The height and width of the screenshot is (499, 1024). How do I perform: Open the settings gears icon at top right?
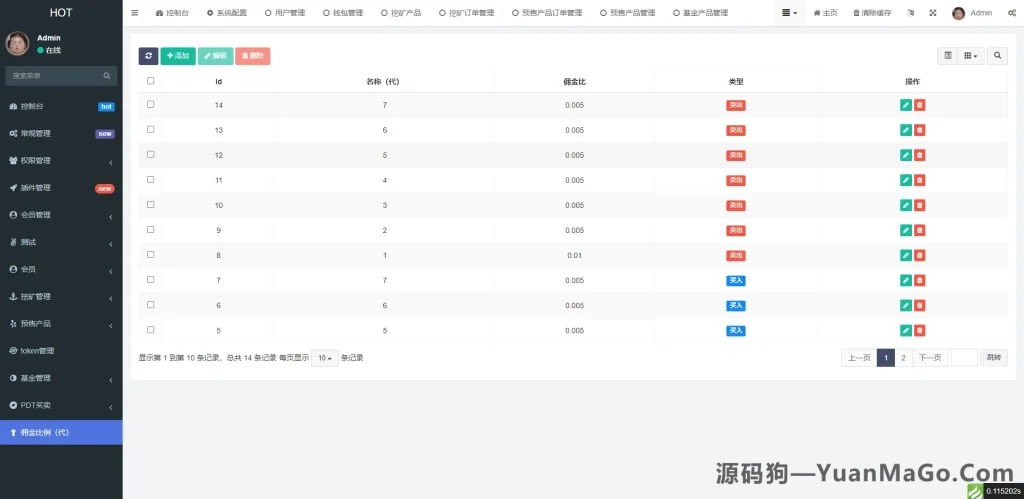1012,13
